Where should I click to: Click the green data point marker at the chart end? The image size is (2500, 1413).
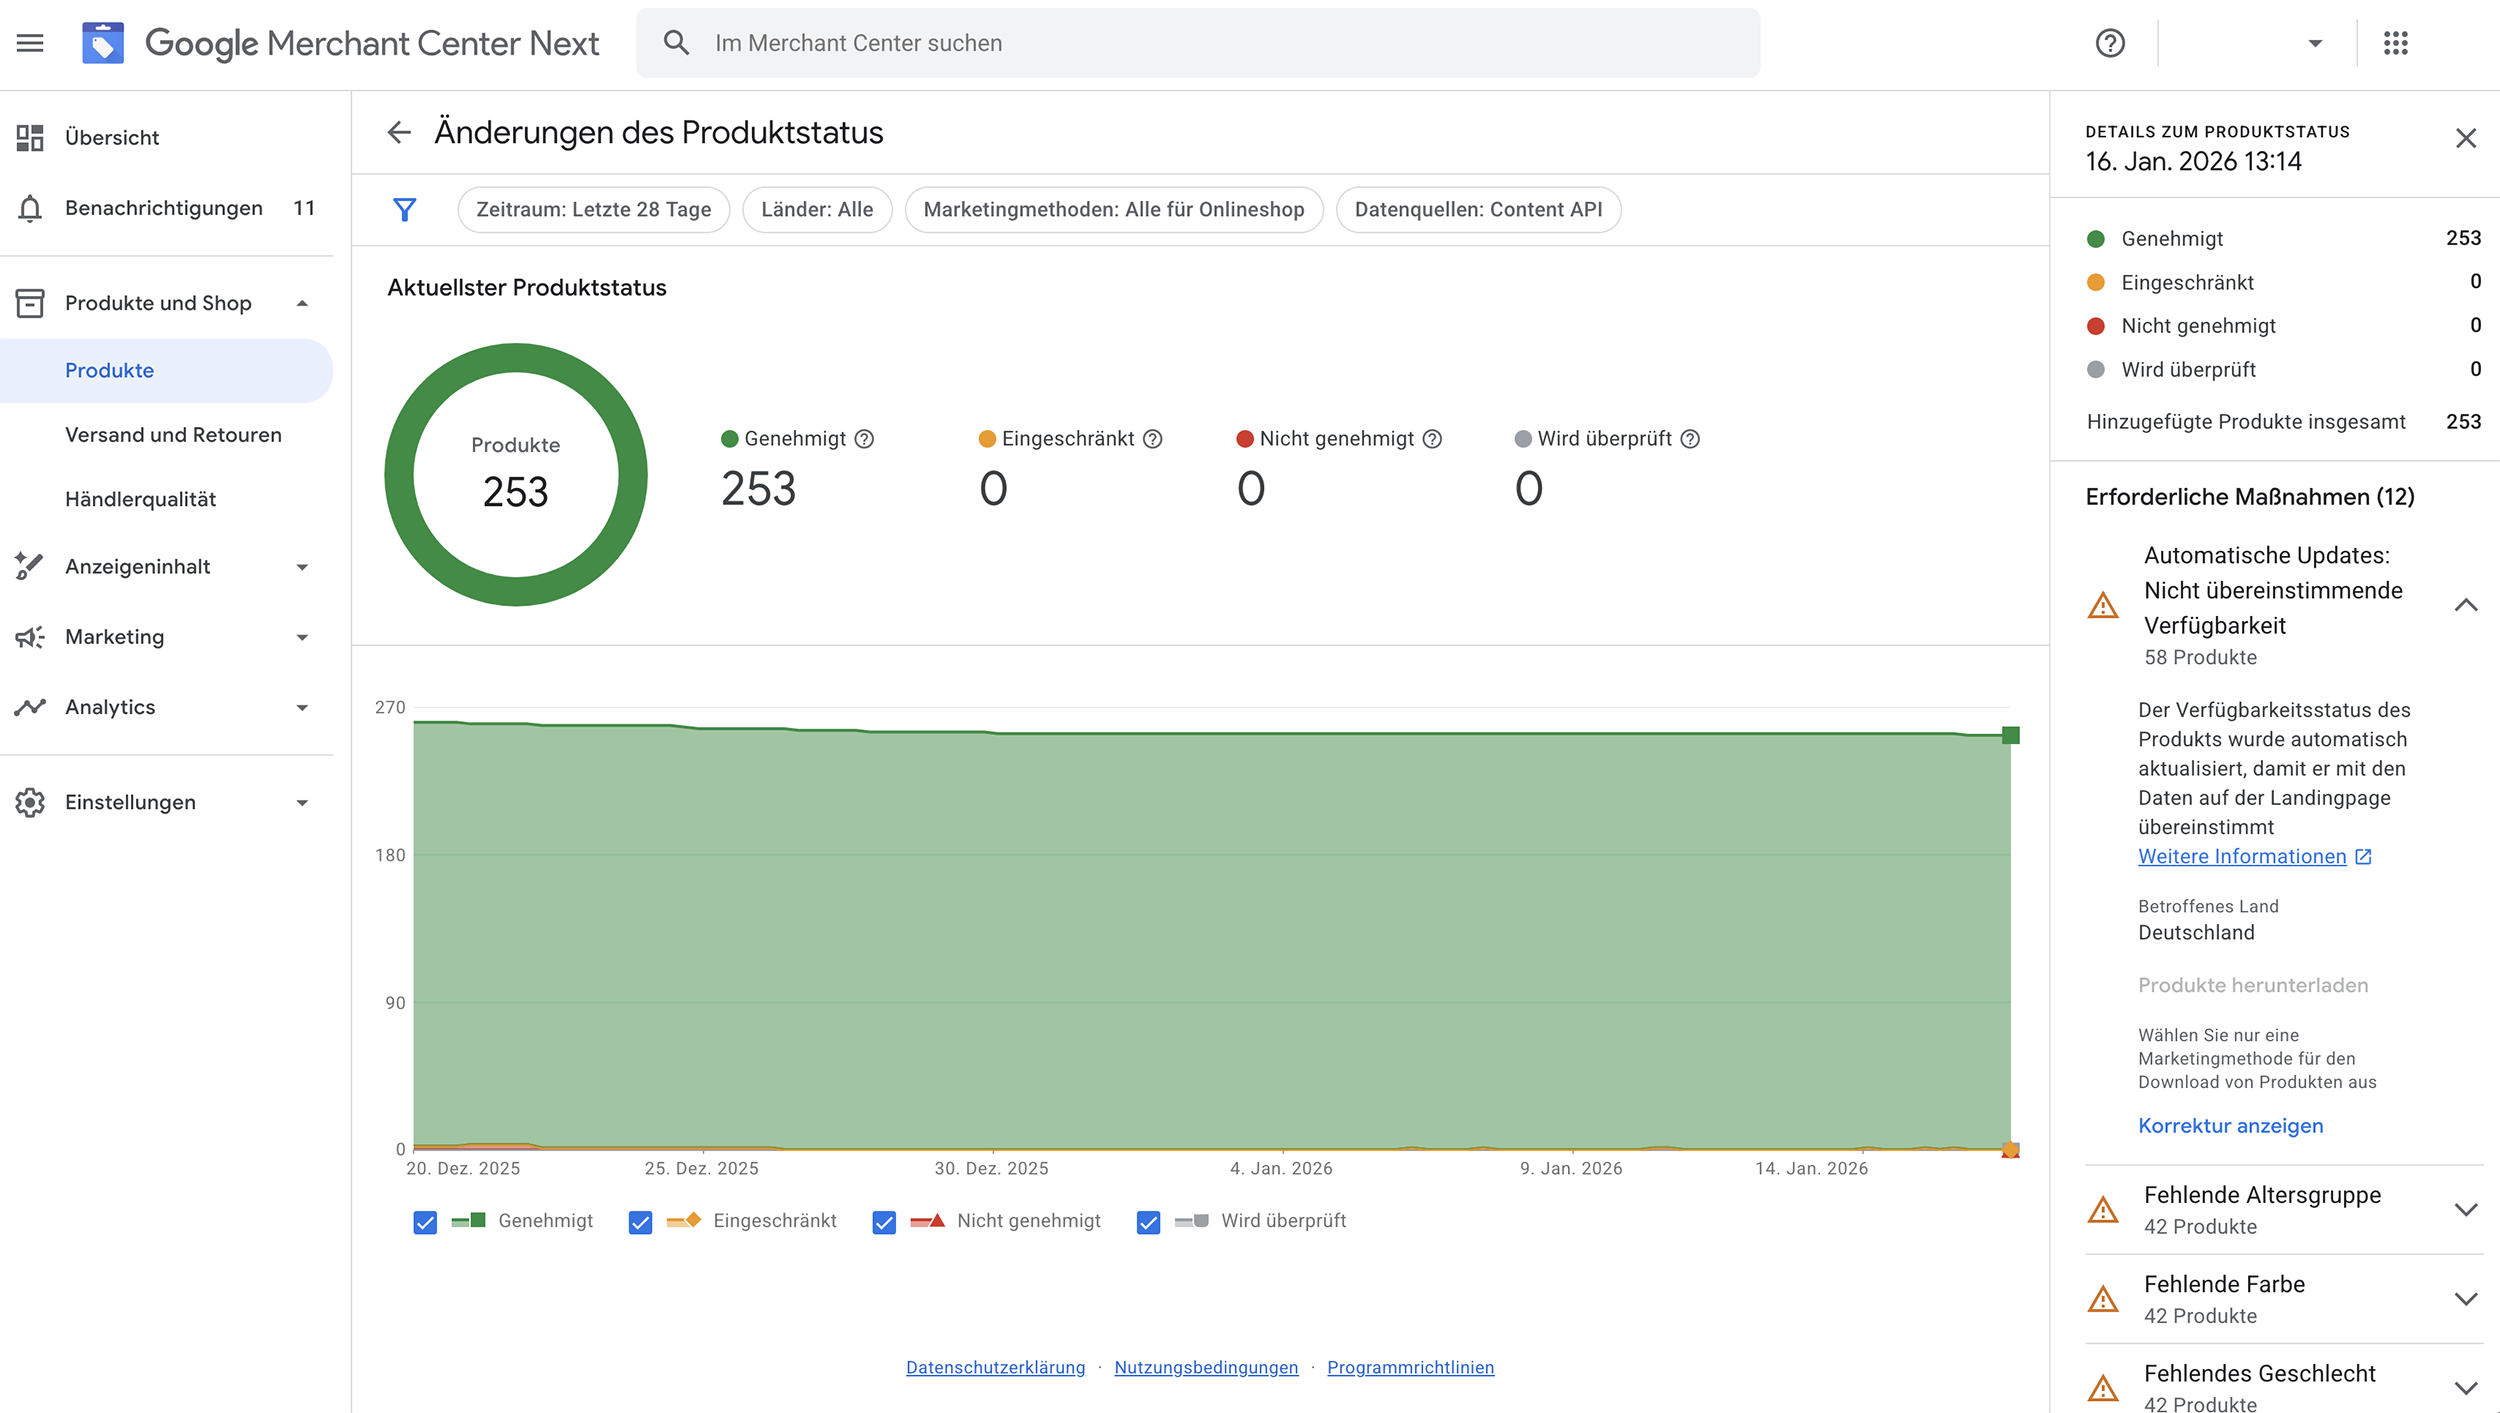click(x=2011, y=736)
